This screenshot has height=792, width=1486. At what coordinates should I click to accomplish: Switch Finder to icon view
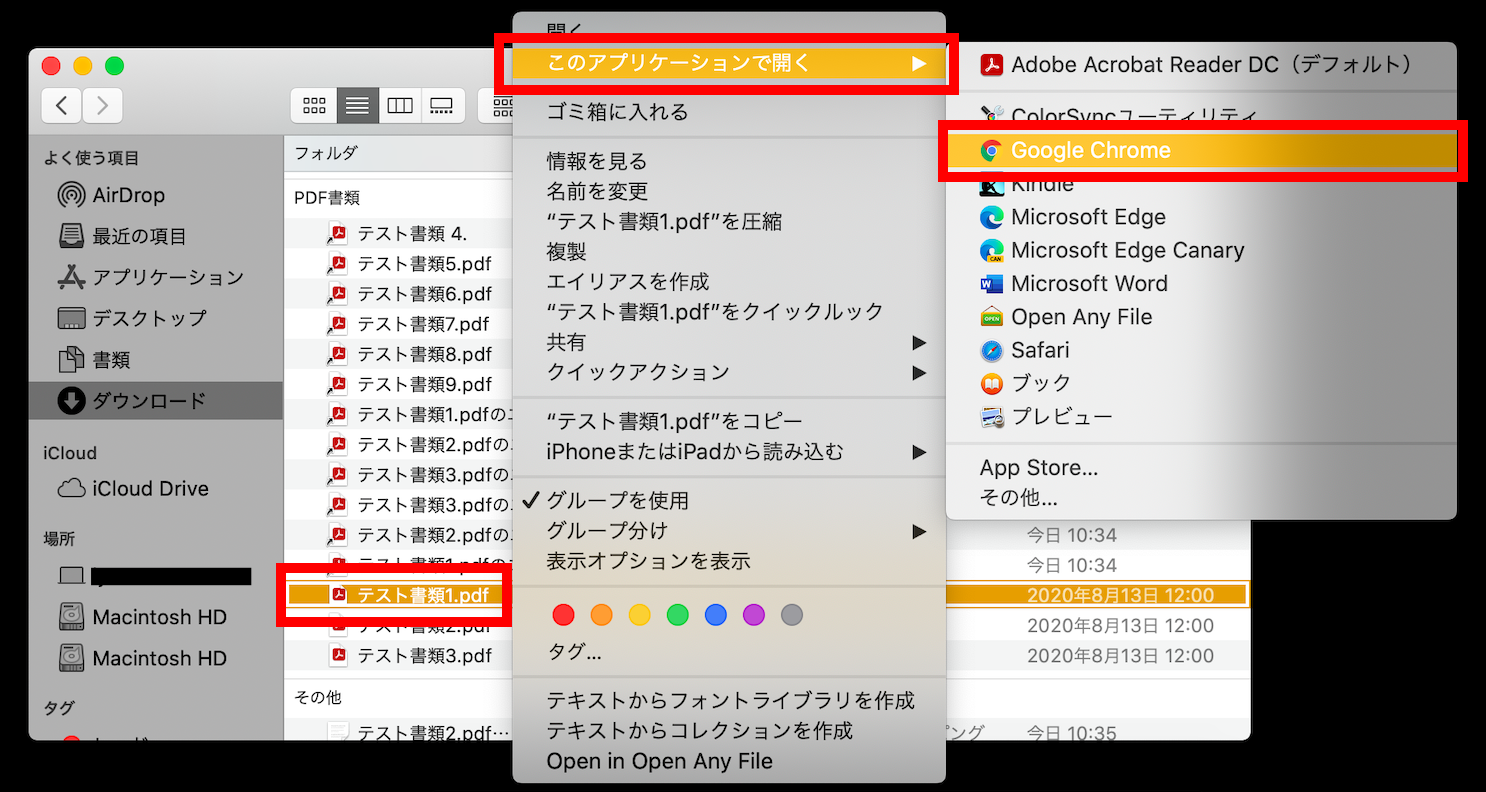314,105
